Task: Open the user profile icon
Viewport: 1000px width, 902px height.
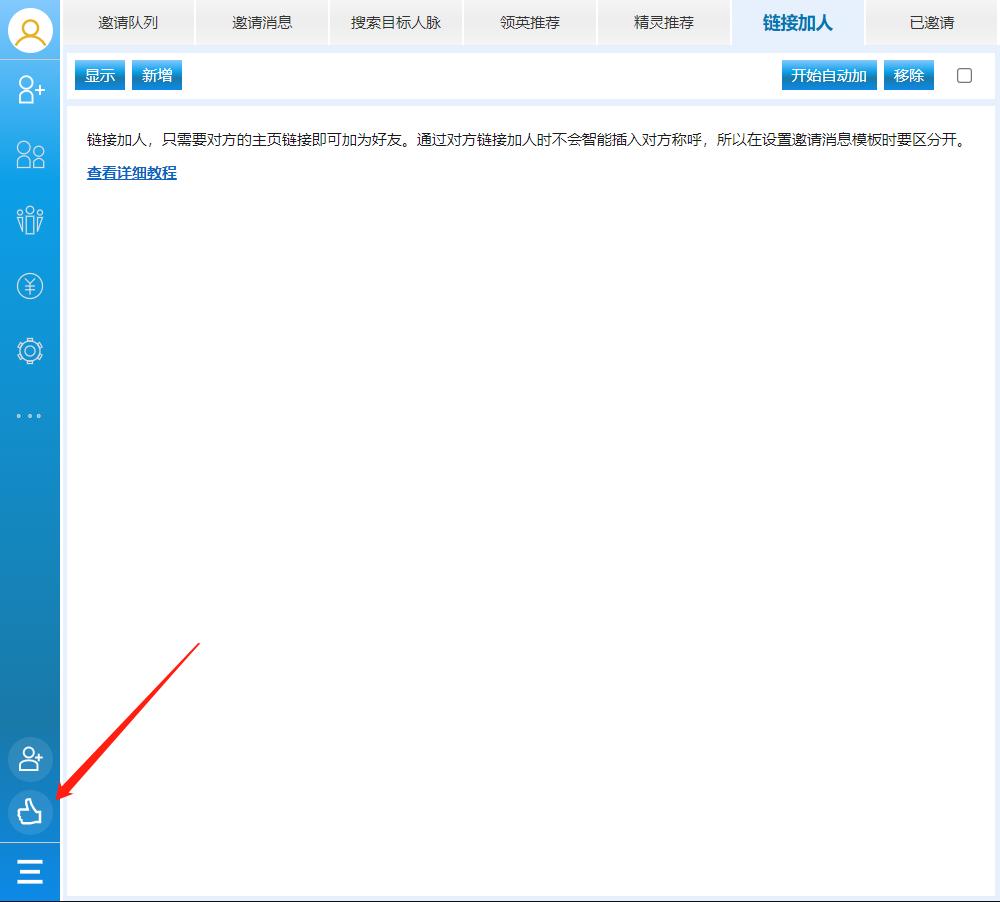Action: coord(30,31)
